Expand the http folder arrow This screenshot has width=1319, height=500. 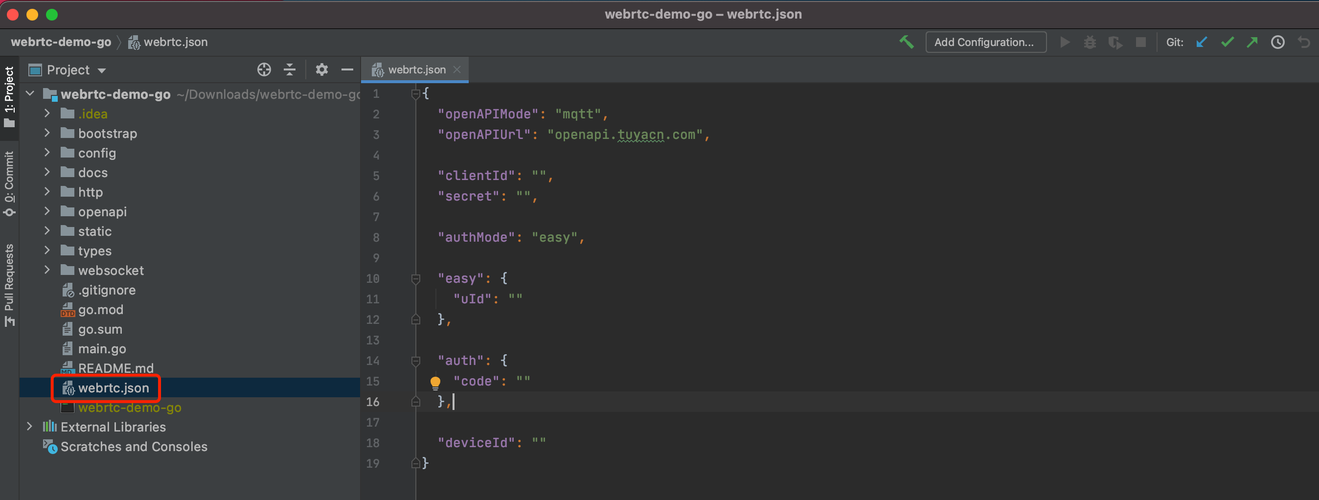[x=47, y=192]
